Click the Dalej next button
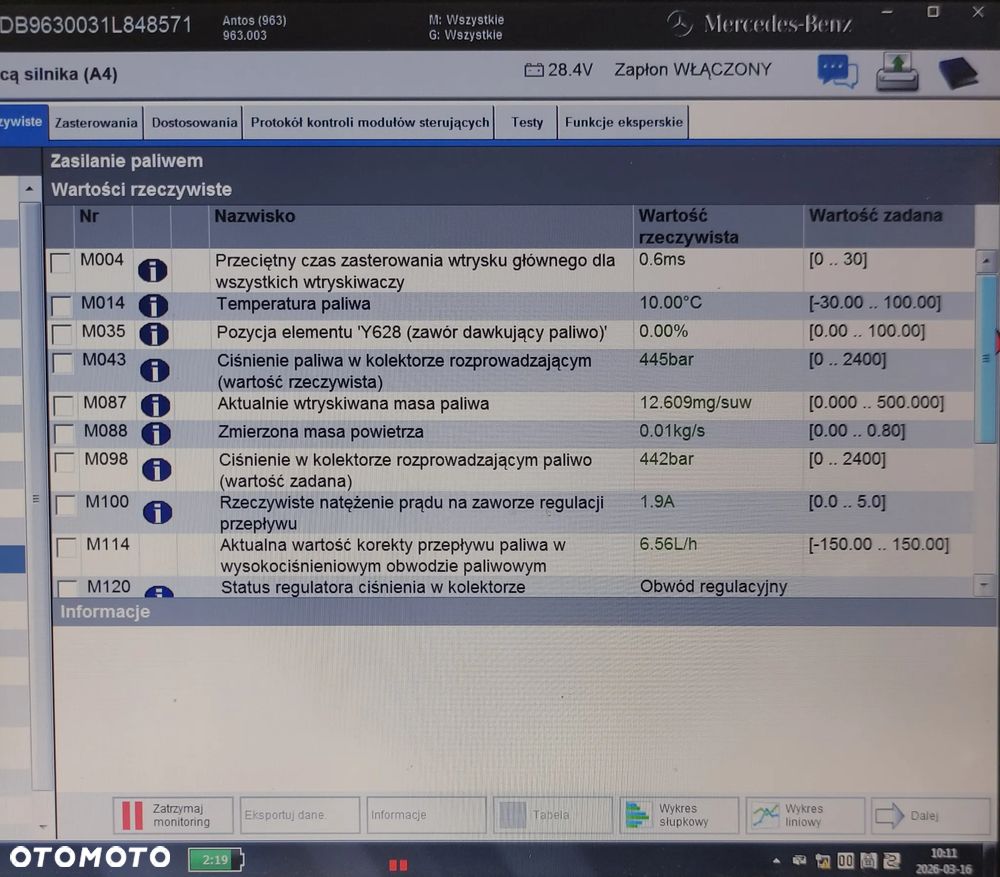 (930, 815)
